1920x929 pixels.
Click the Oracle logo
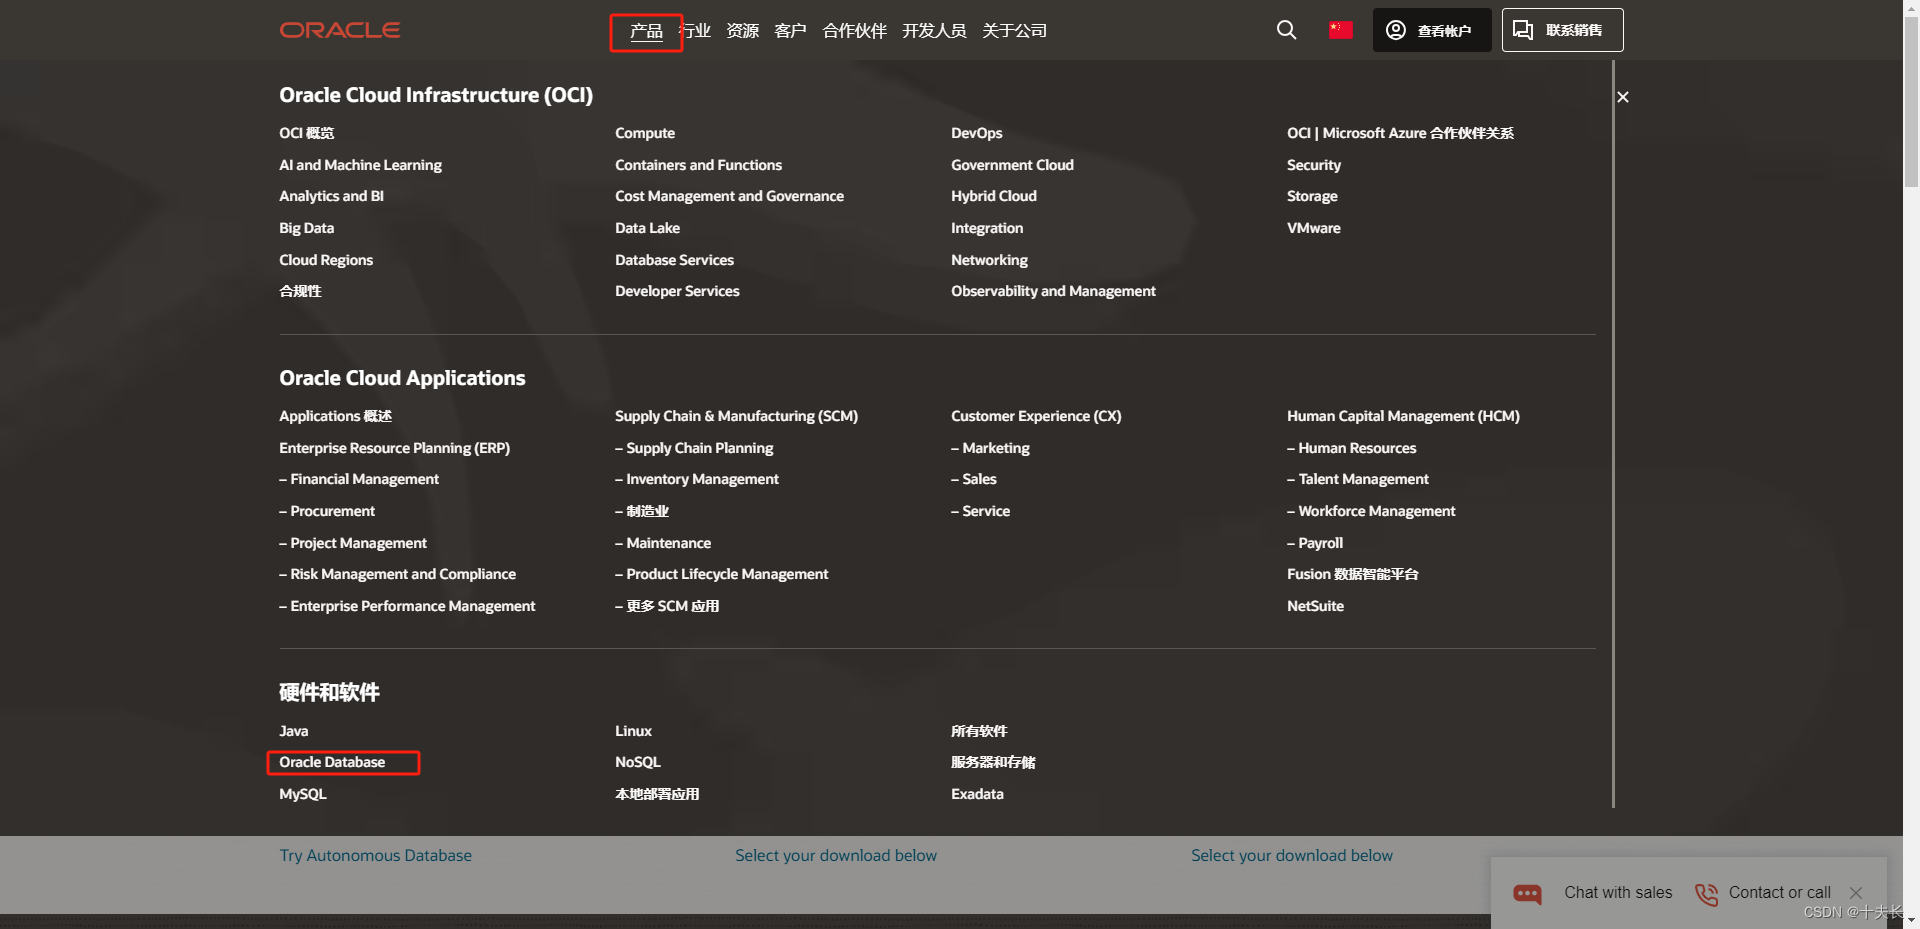point(339,30)
